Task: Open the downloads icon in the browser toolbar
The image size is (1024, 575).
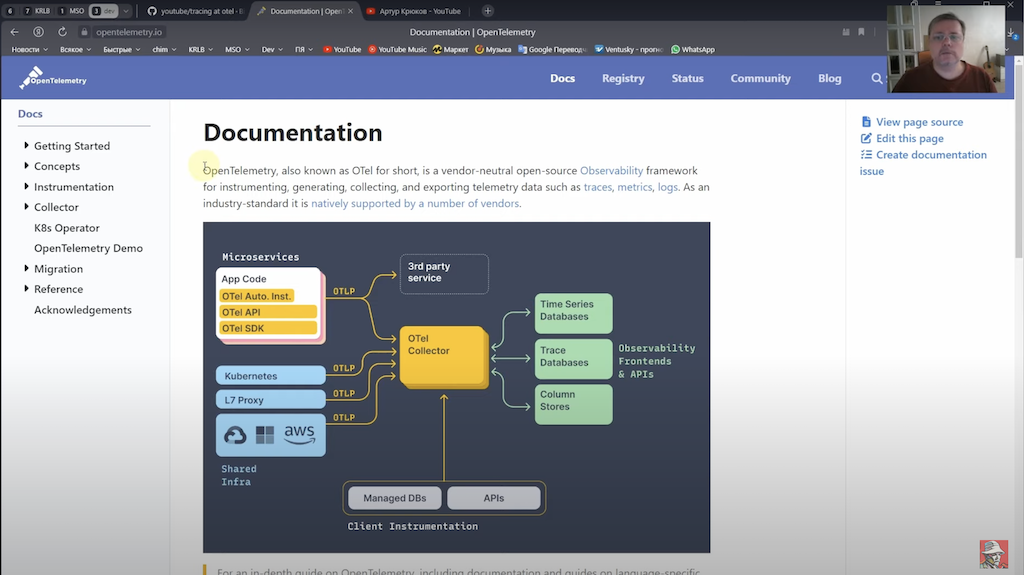Action: (x=1010, y=32)
